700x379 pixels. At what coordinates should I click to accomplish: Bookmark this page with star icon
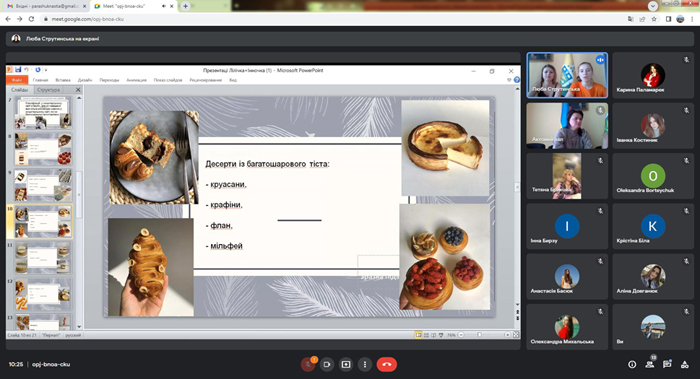(x=654, y=19)
